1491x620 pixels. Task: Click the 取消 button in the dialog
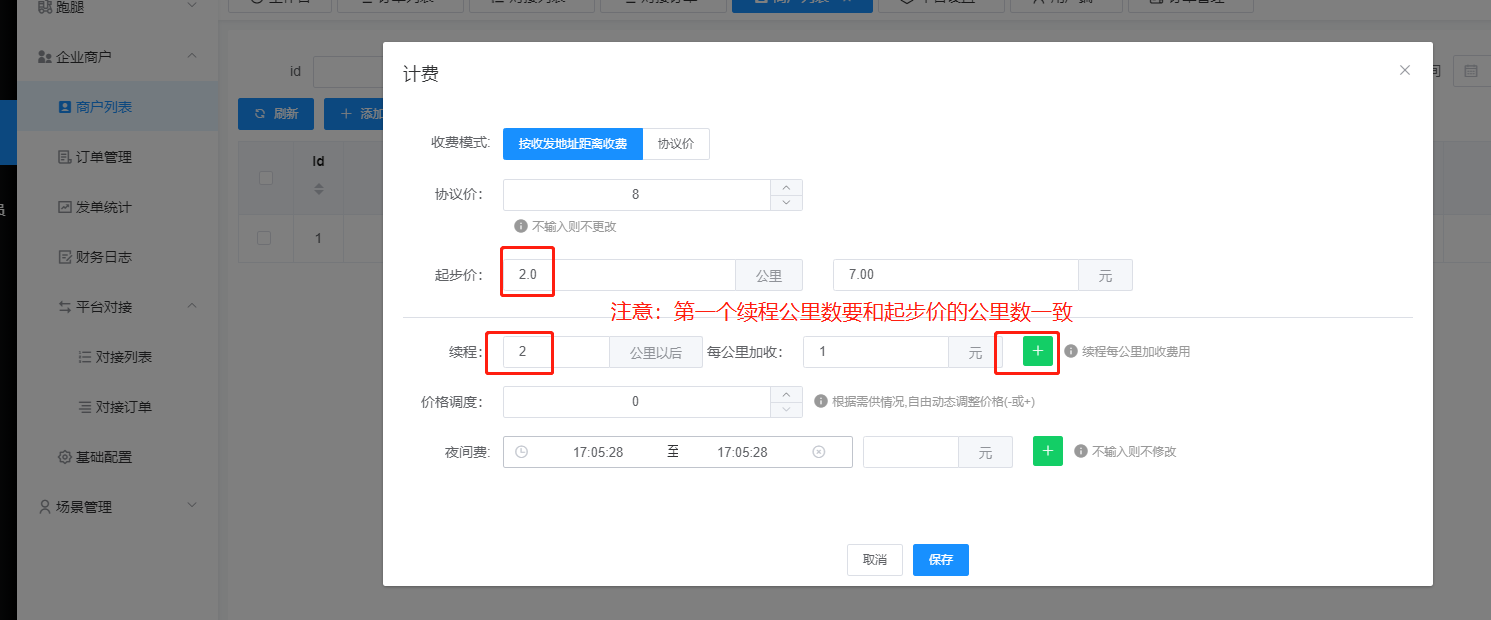click(x=875, y=560)
